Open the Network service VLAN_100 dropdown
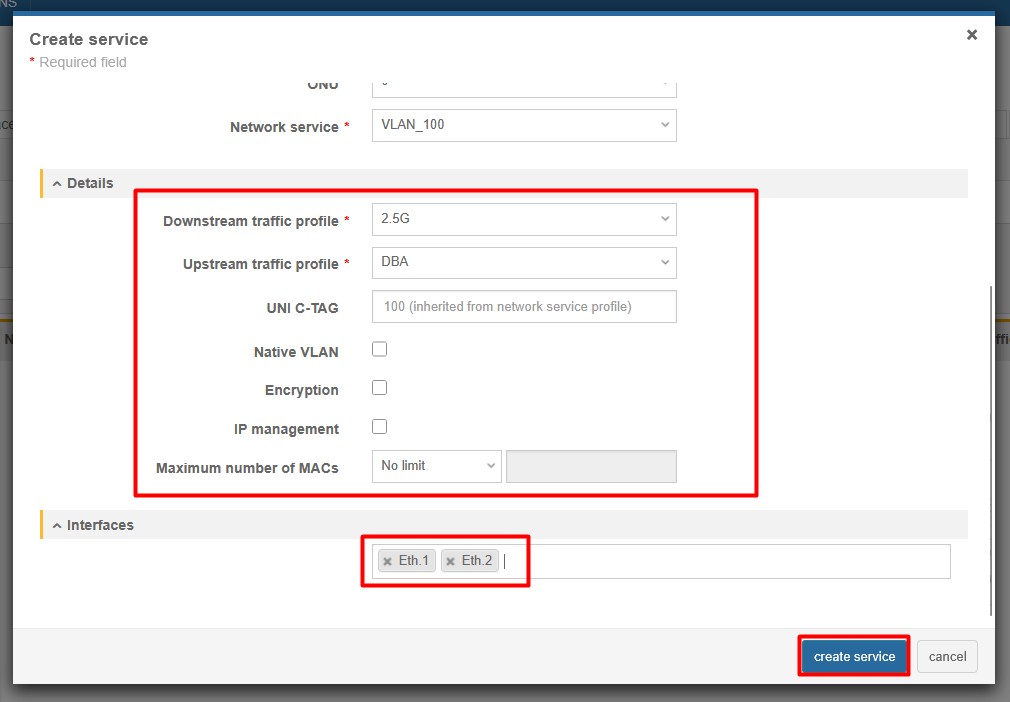This screenshot has width=1010, height=702. (x=523, y=125)
